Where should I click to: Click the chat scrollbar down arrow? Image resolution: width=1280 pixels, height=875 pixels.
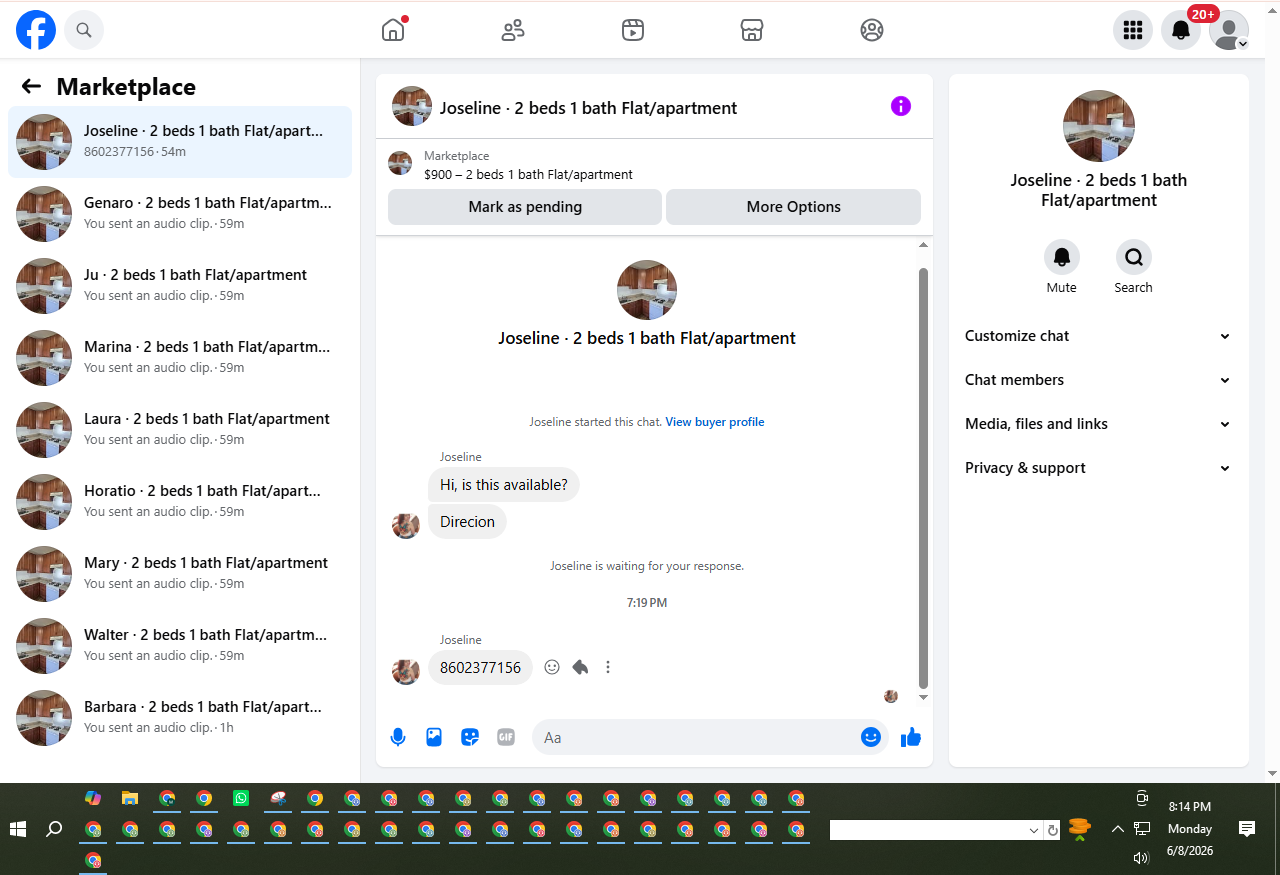point(923,697)
